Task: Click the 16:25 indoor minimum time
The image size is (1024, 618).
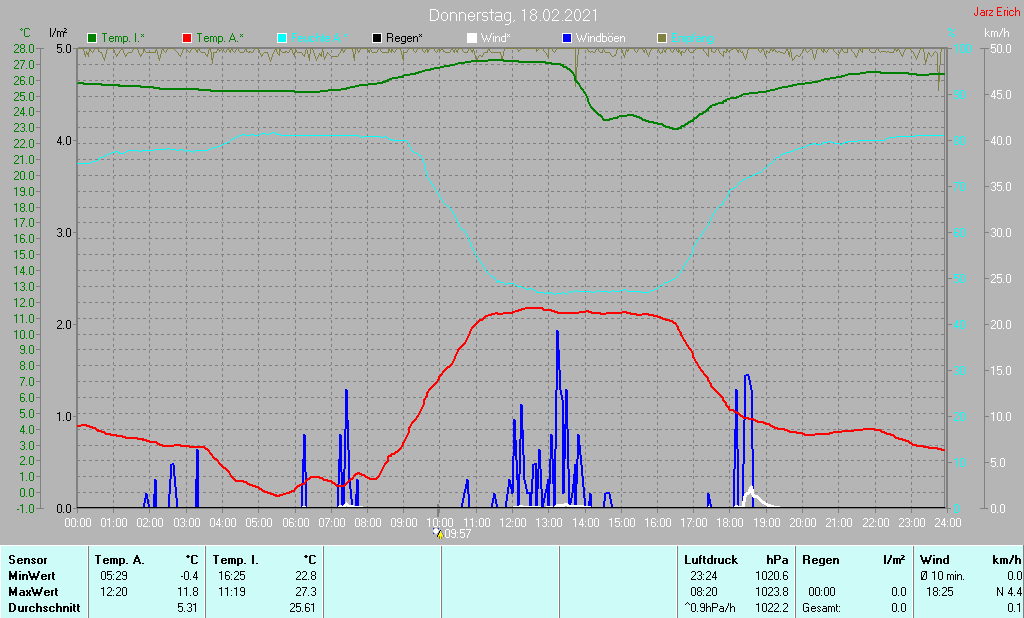Action: [x=232, y=576]
